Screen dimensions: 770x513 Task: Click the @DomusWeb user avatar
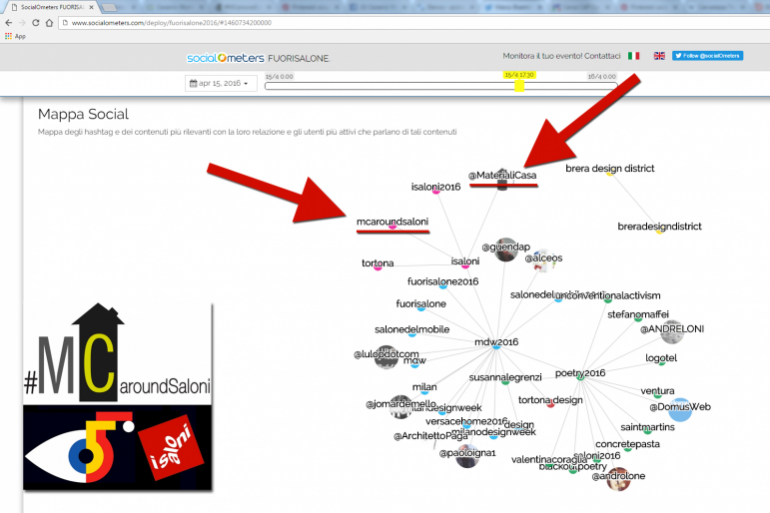680,410
